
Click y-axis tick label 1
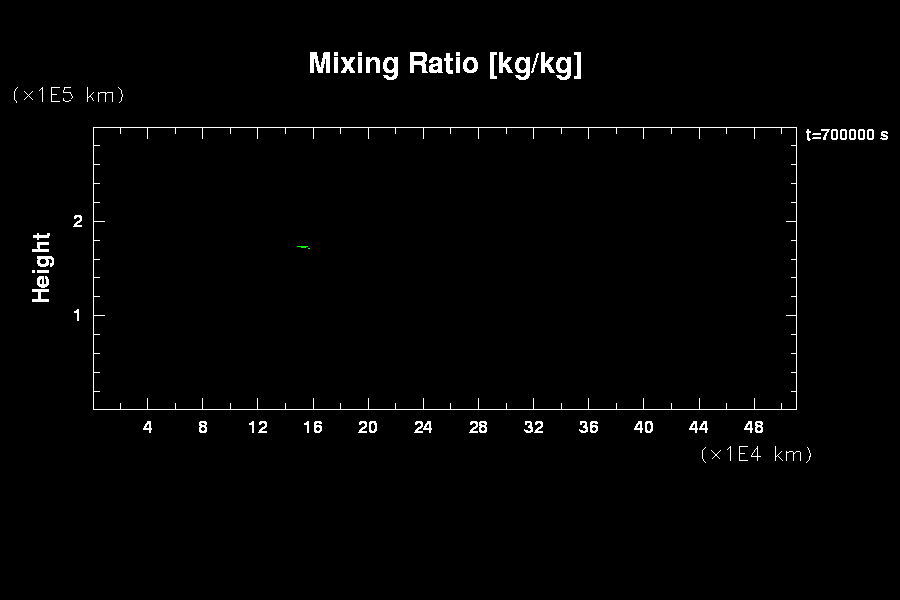tap(77, 315)
